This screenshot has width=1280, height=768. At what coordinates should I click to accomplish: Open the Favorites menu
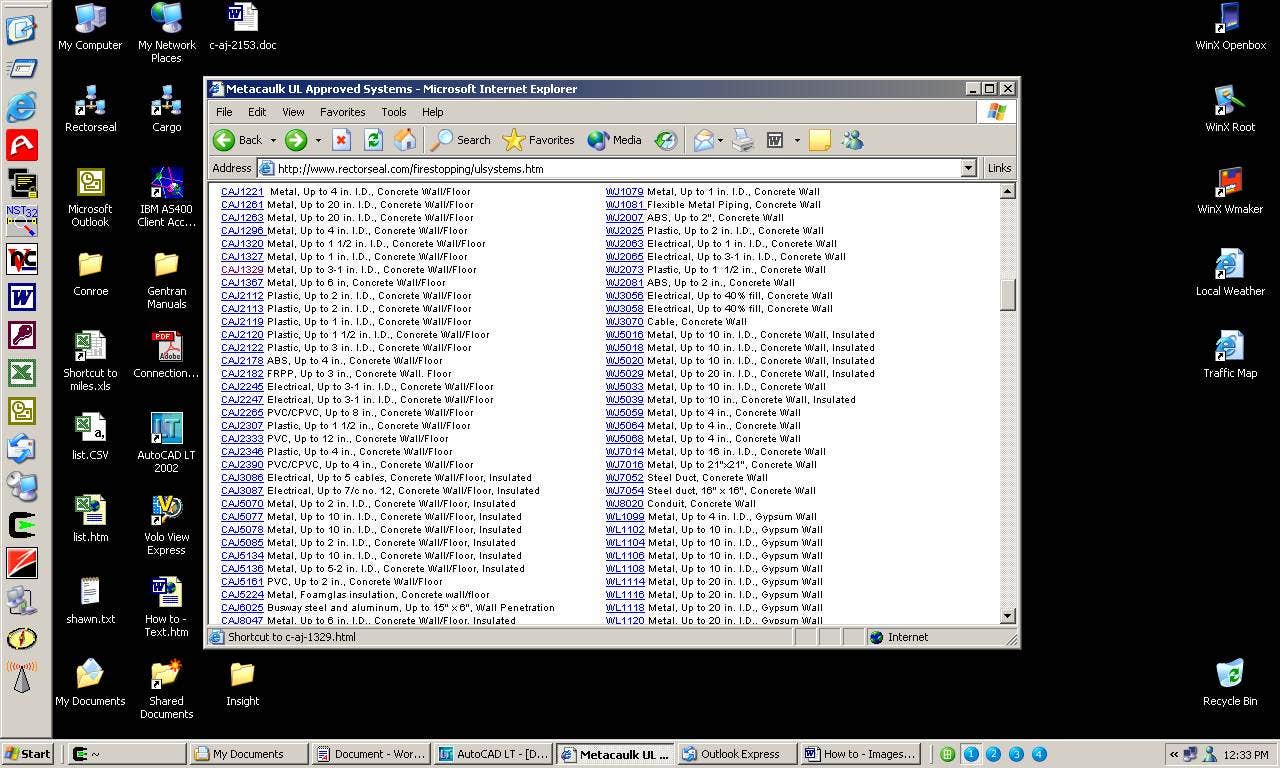[x=342, y=112]
